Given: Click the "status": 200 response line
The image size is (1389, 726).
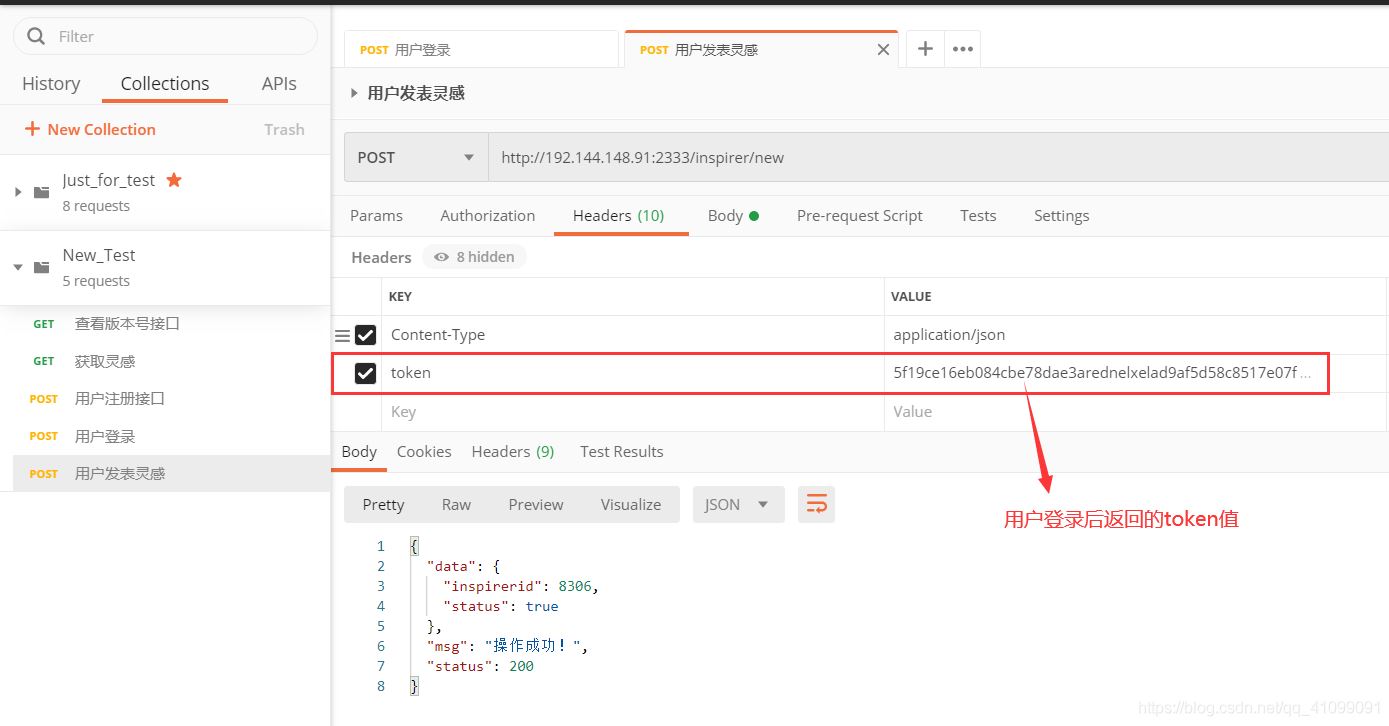Looking at the screenshot, I should [480, 666].
